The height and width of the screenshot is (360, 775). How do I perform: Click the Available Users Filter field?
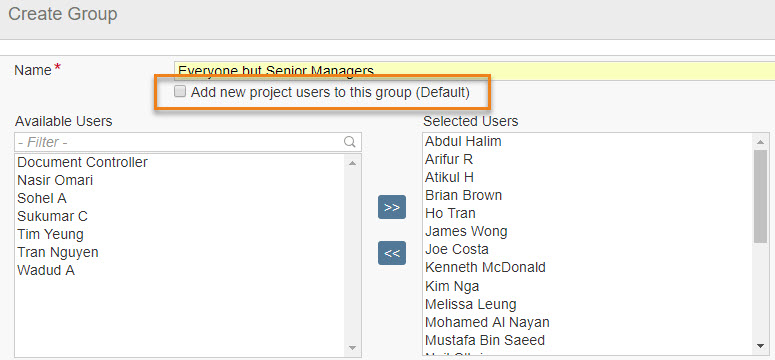coord(188,142)
